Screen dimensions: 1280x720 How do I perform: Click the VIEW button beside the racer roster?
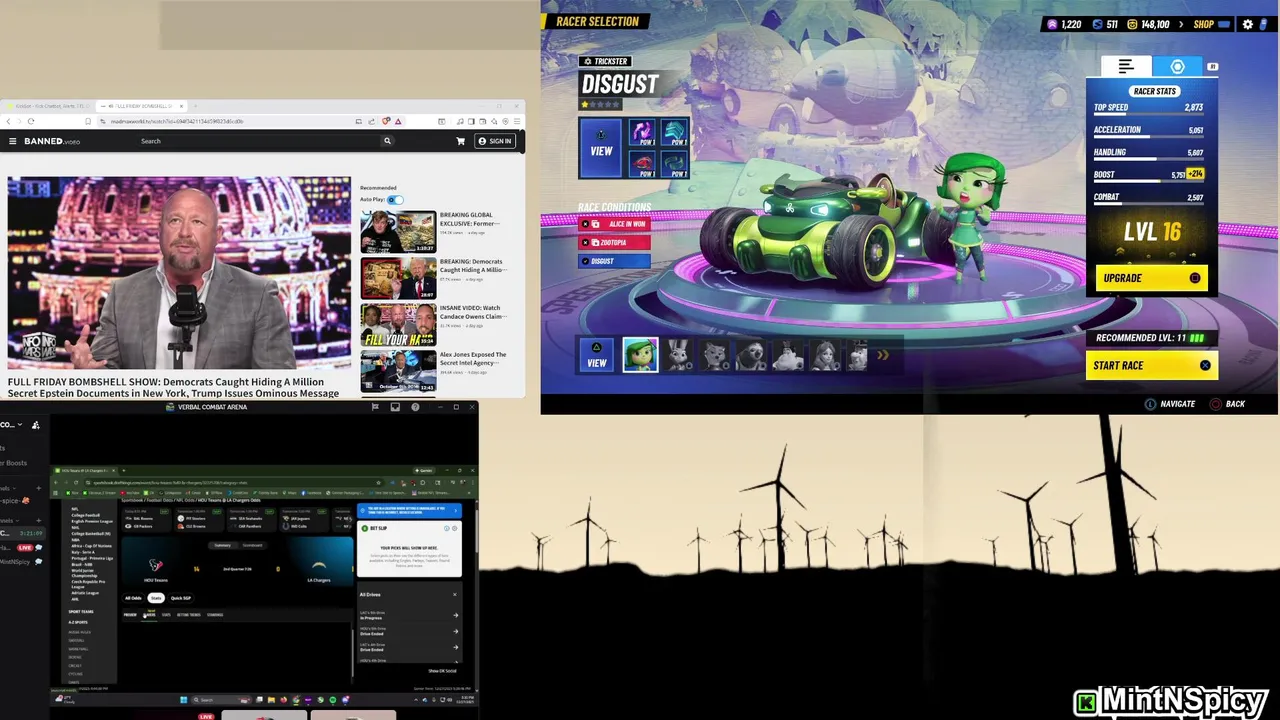tap(597, 355)
